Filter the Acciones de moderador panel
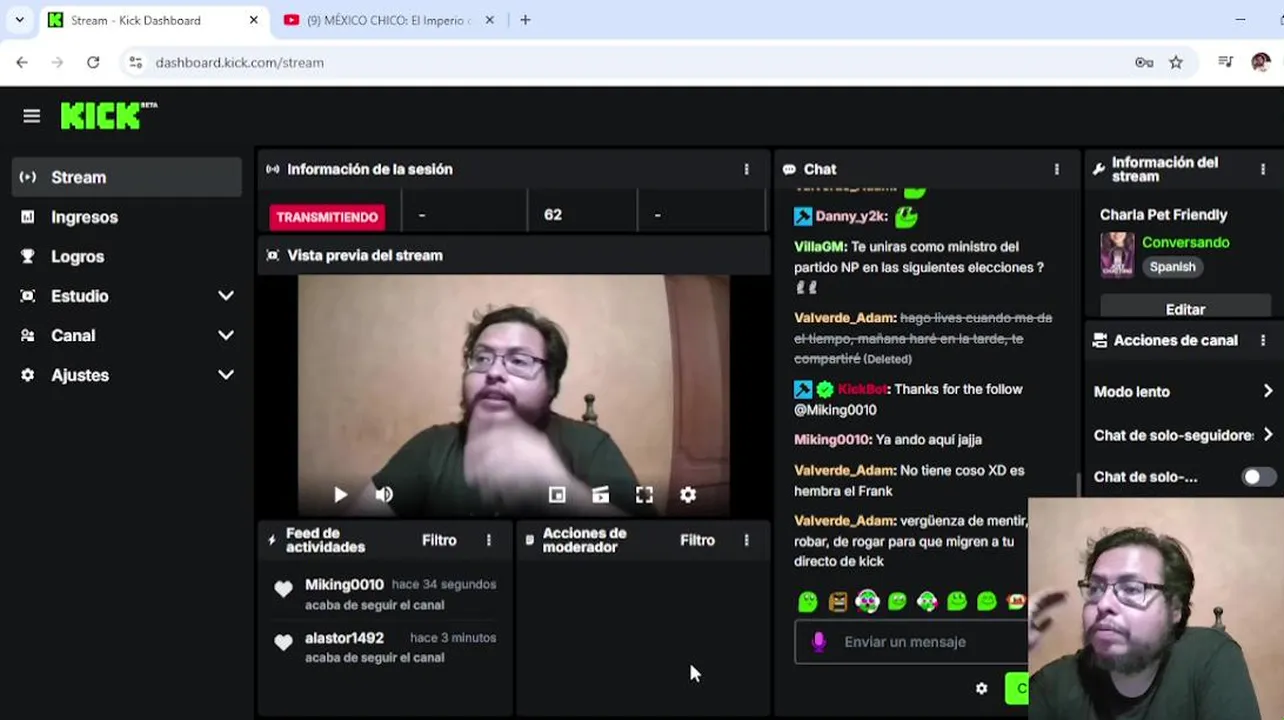The height and width of the screenshot is (720, 1284). [697, 540]
